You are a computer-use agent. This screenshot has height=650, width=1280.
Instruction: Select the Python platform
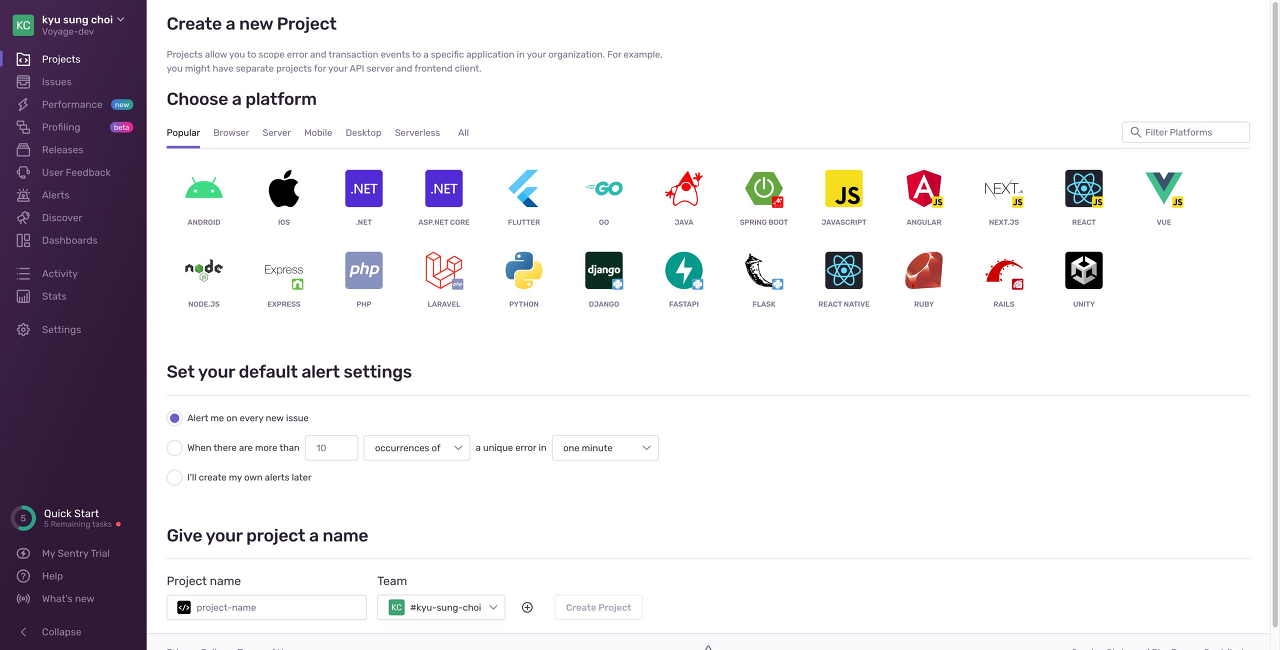tap(524, 270)
